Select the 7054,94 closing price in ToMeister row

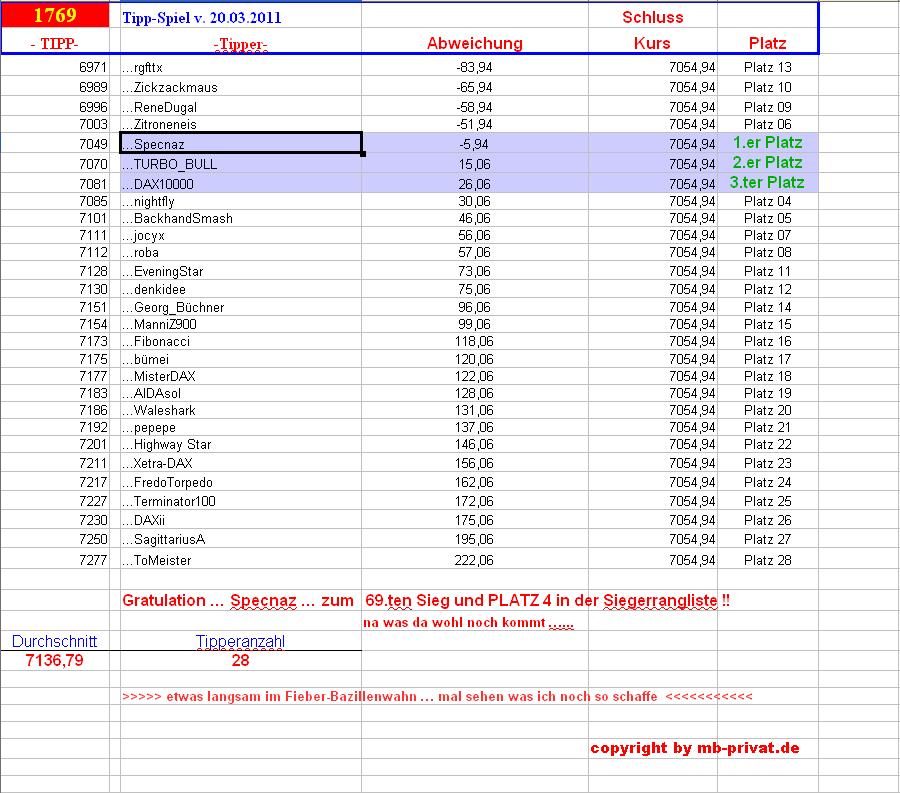coord(692,560)
